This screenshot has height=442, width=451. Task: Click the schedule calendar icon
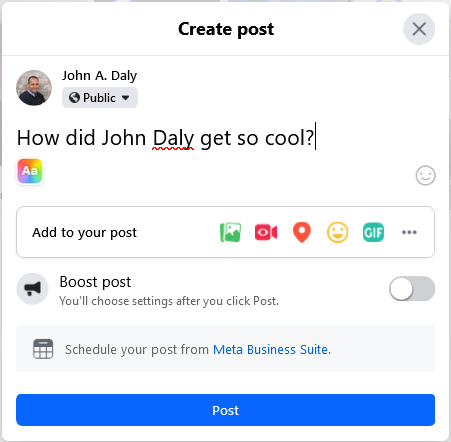(43, 349)
